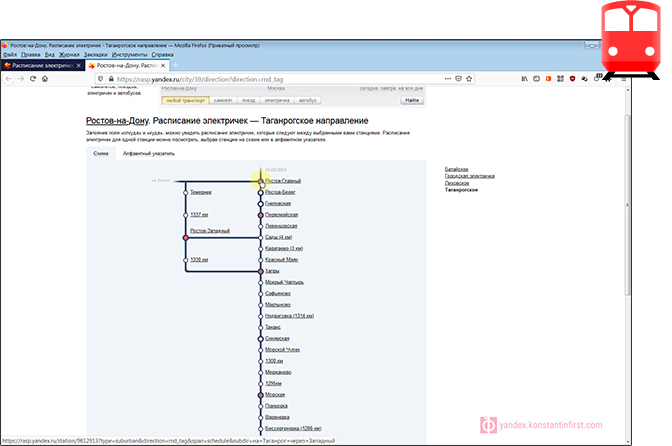Click the red shield extension icon

tap(572, 79)
